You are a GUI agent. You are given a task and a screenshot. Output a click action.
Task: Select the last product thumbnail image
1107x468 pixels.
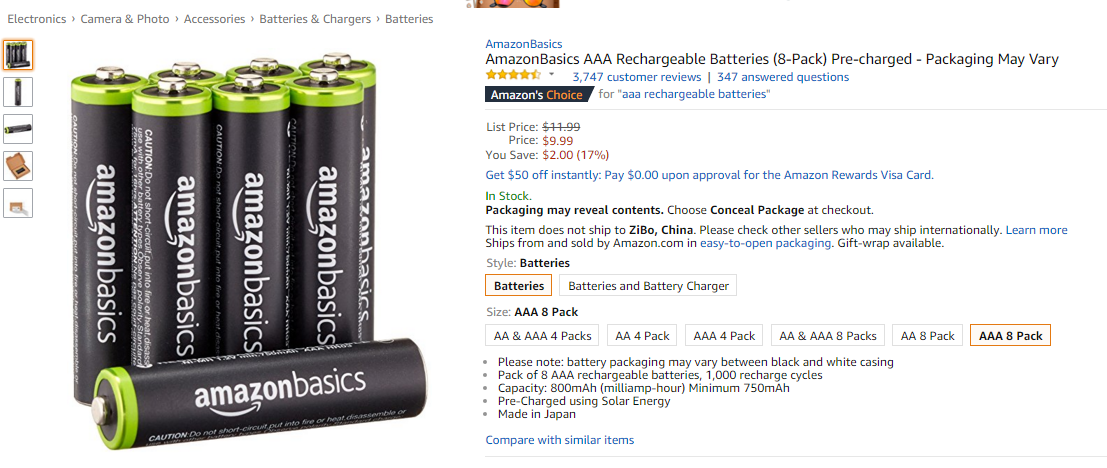18,203
